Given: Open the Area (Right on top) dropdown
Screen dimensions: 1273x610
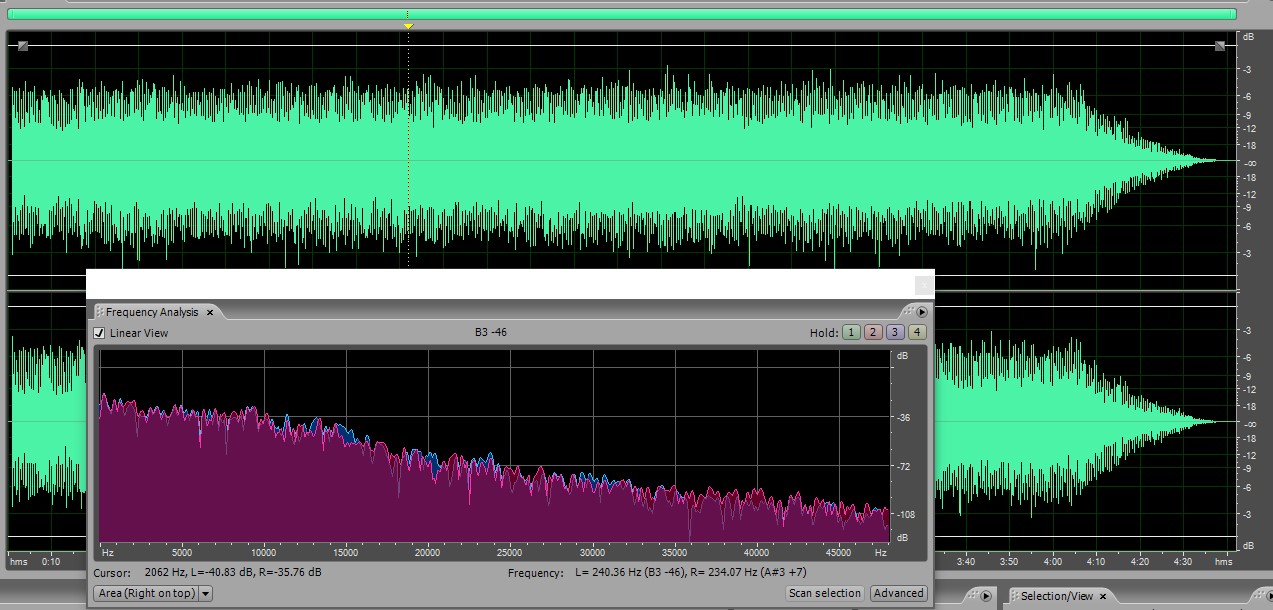Looking at the screenshot, I should click(x=146, y=593).
